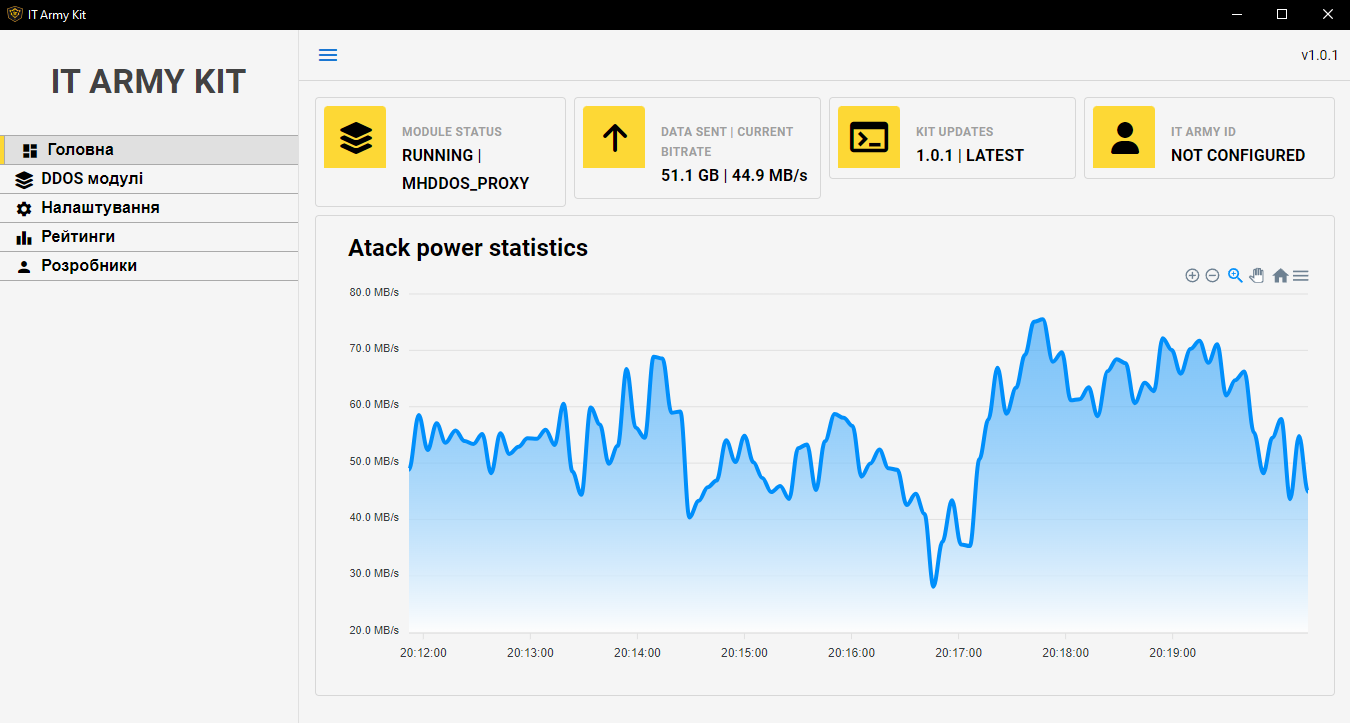Expand the DDOS модулі section
Screen dimensions: 1350x723
tap(95, 178)
